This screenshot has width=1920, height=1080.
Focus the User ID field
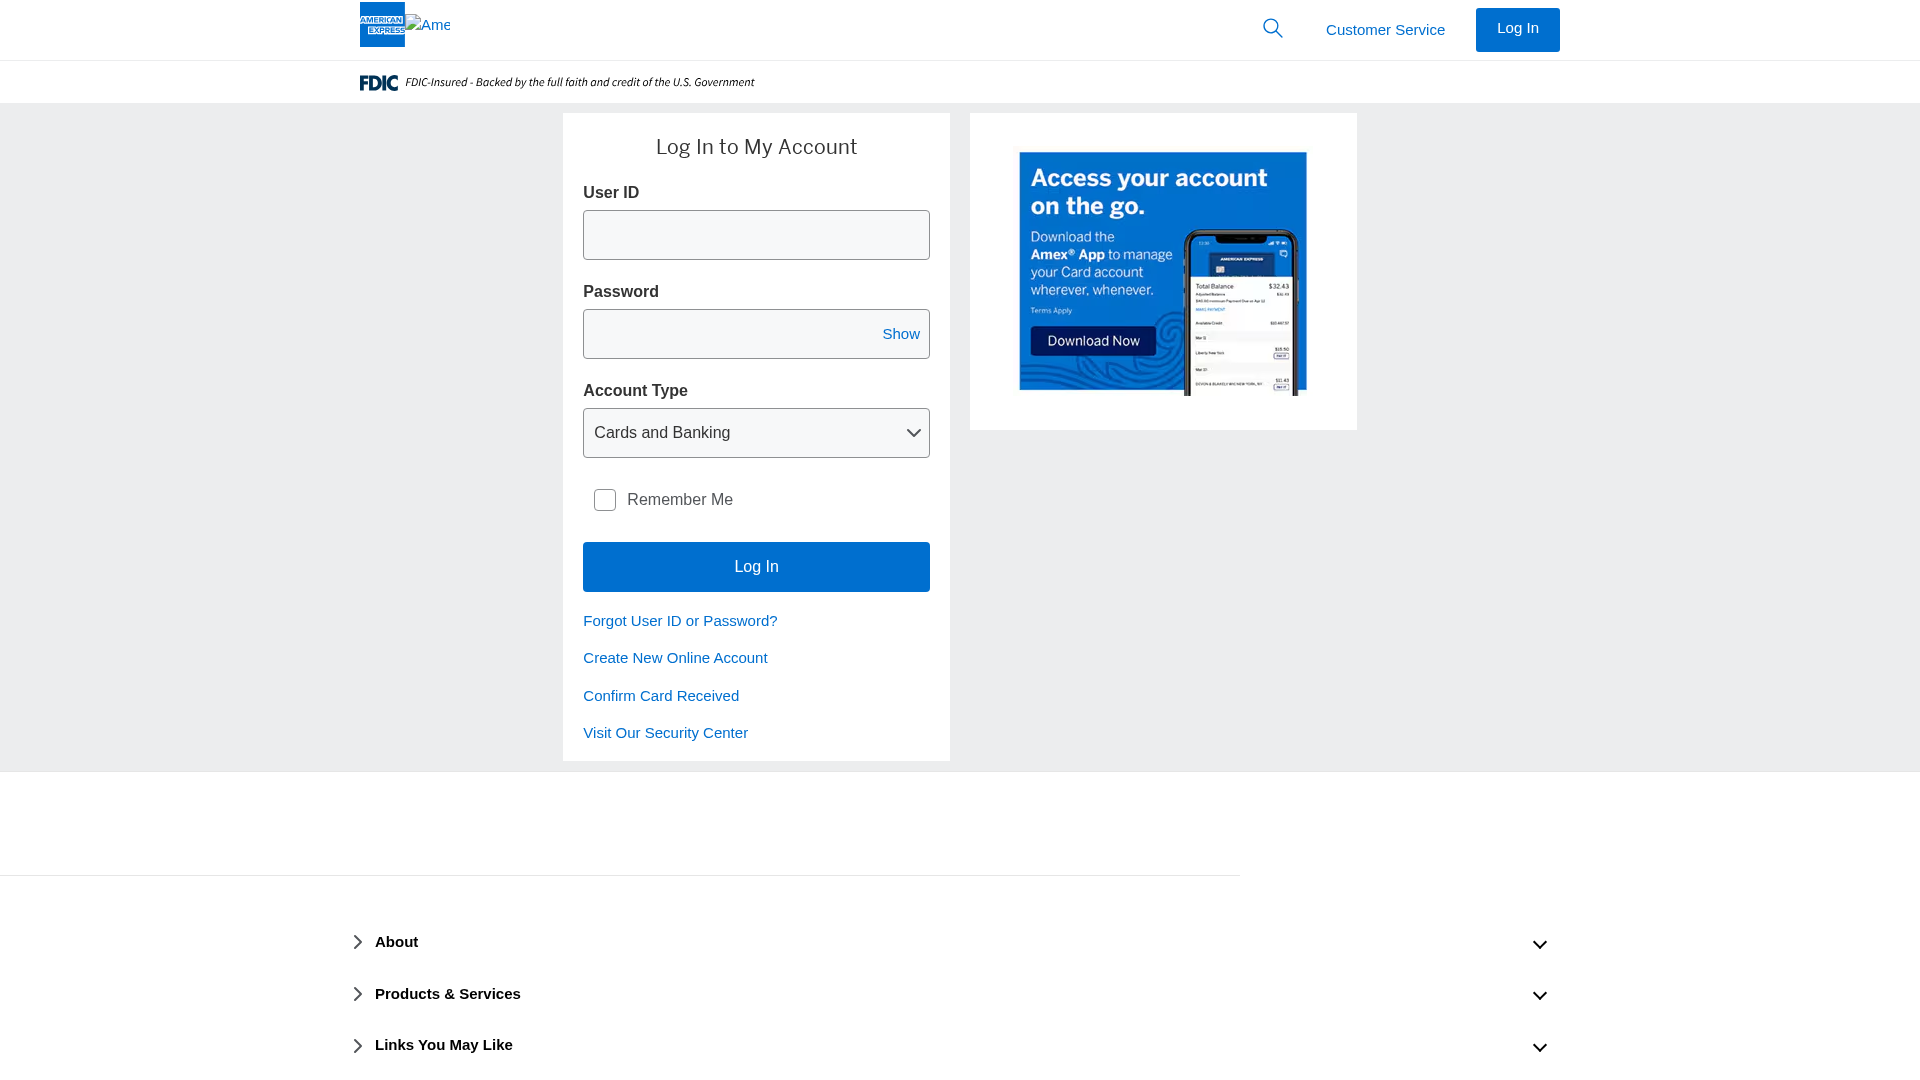(x=756, y=235)
